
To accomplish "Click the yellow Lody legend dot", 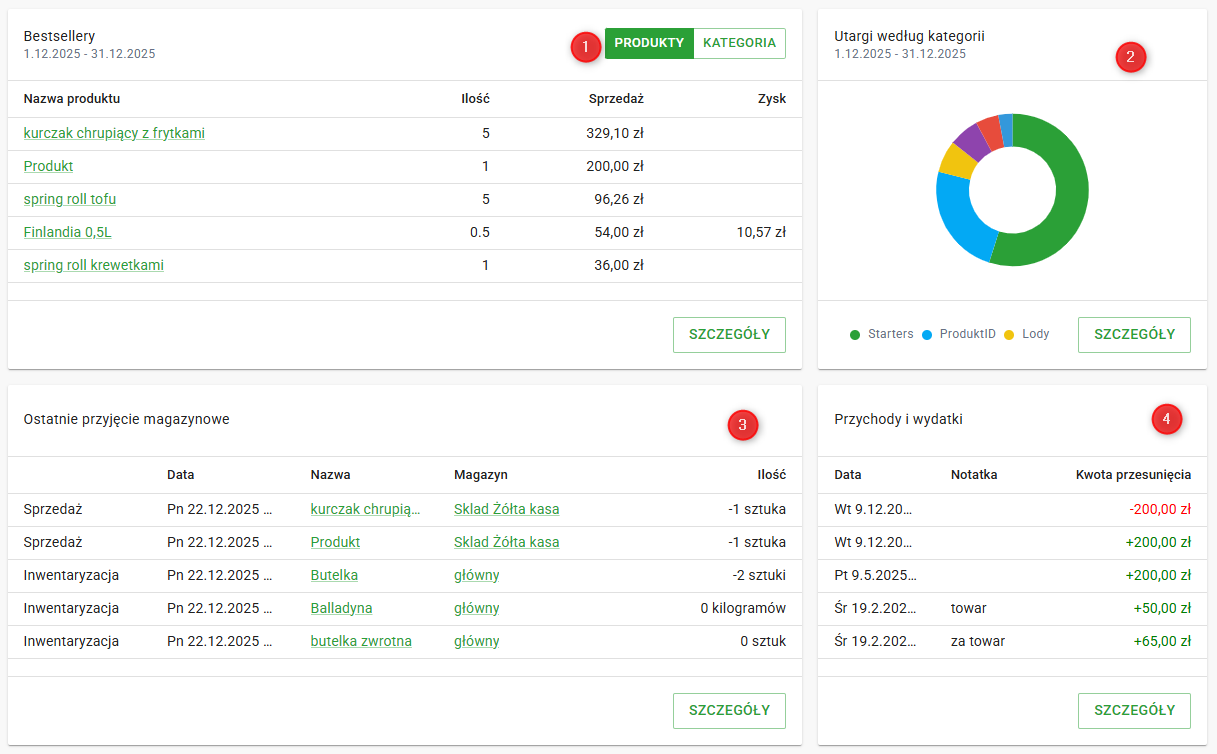I will pos(1009,335).
